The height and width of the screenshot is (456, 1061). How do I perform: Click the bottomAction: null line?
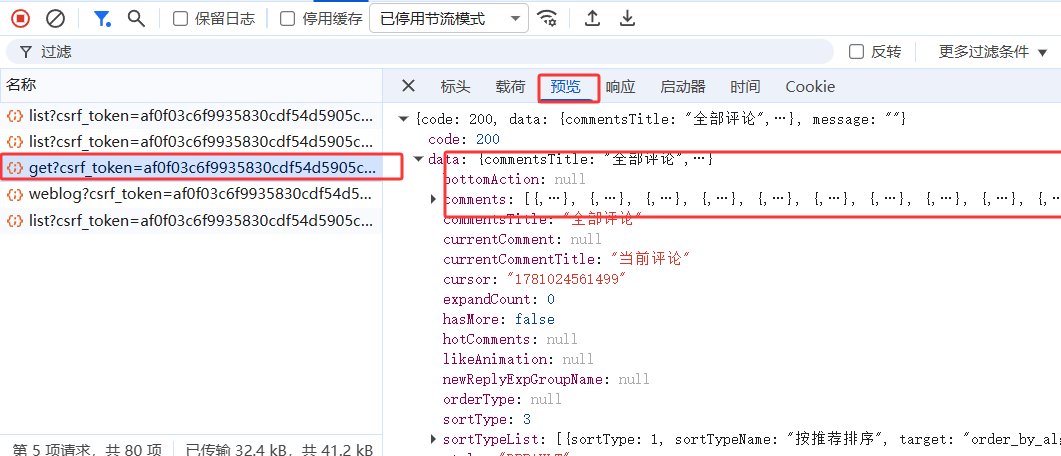514,179
